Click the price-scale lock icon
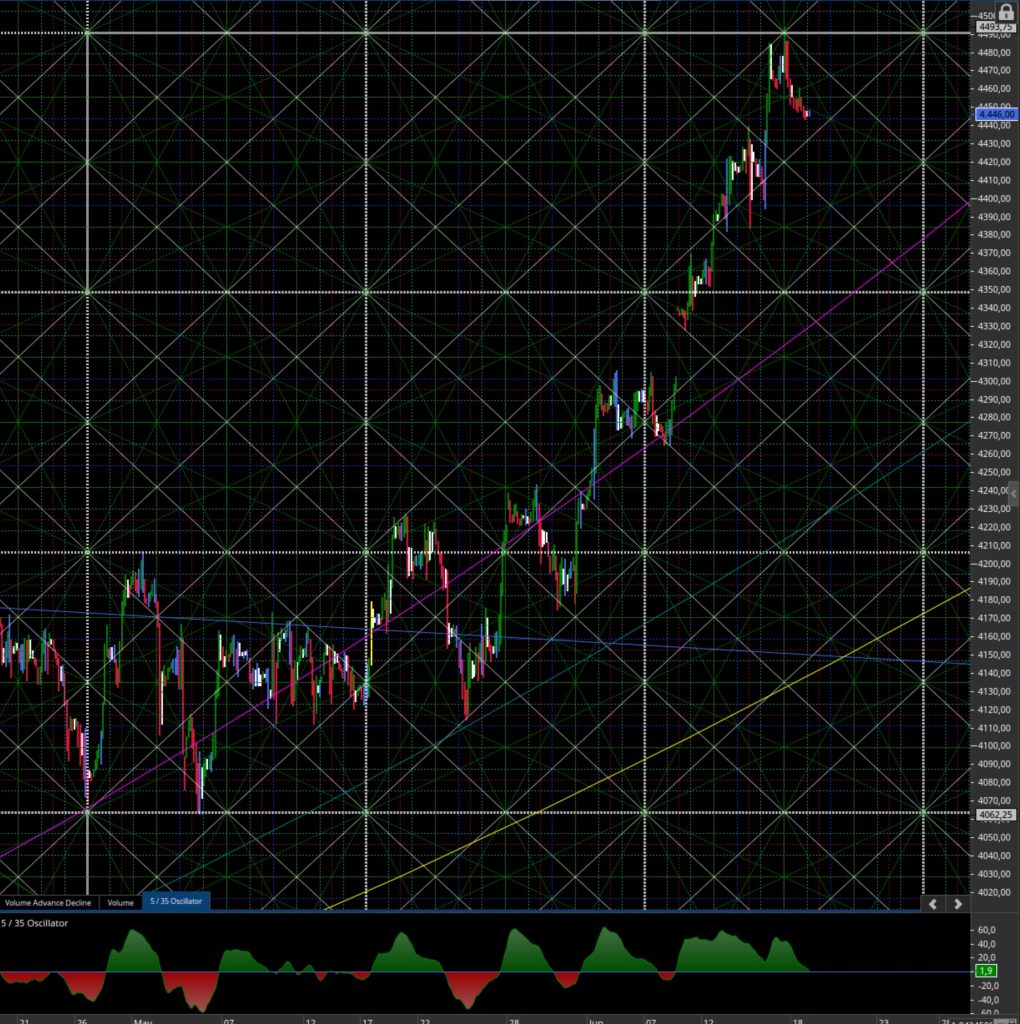This screenshot has width=1020, height=1024. 1006,12
